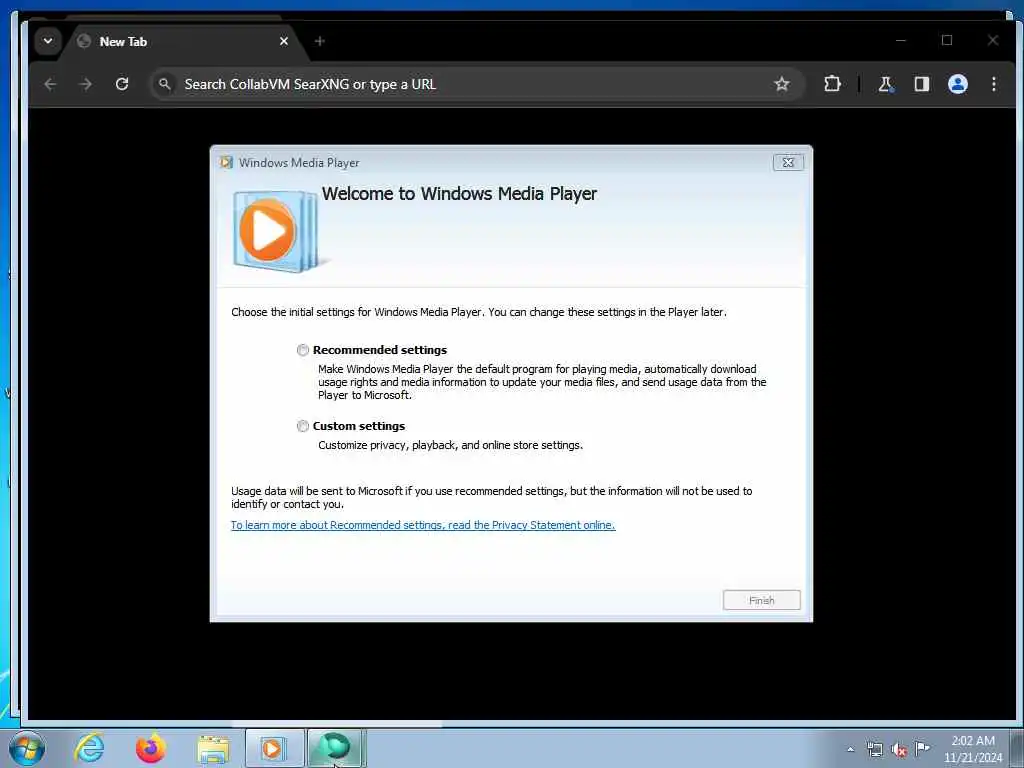Launch Firefox from the taskbar
This screenshot has height=768, width=1024.
pos(151,748)
